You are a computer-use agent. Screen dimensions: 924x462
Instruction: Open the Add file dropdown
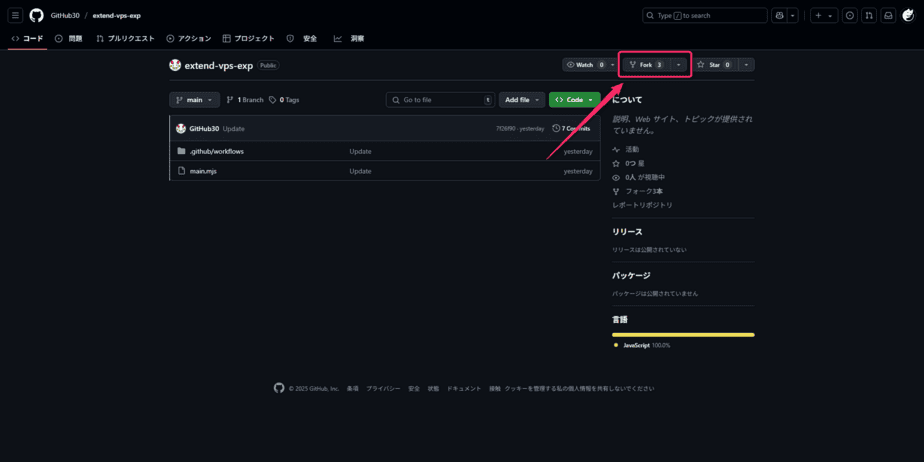522,100
